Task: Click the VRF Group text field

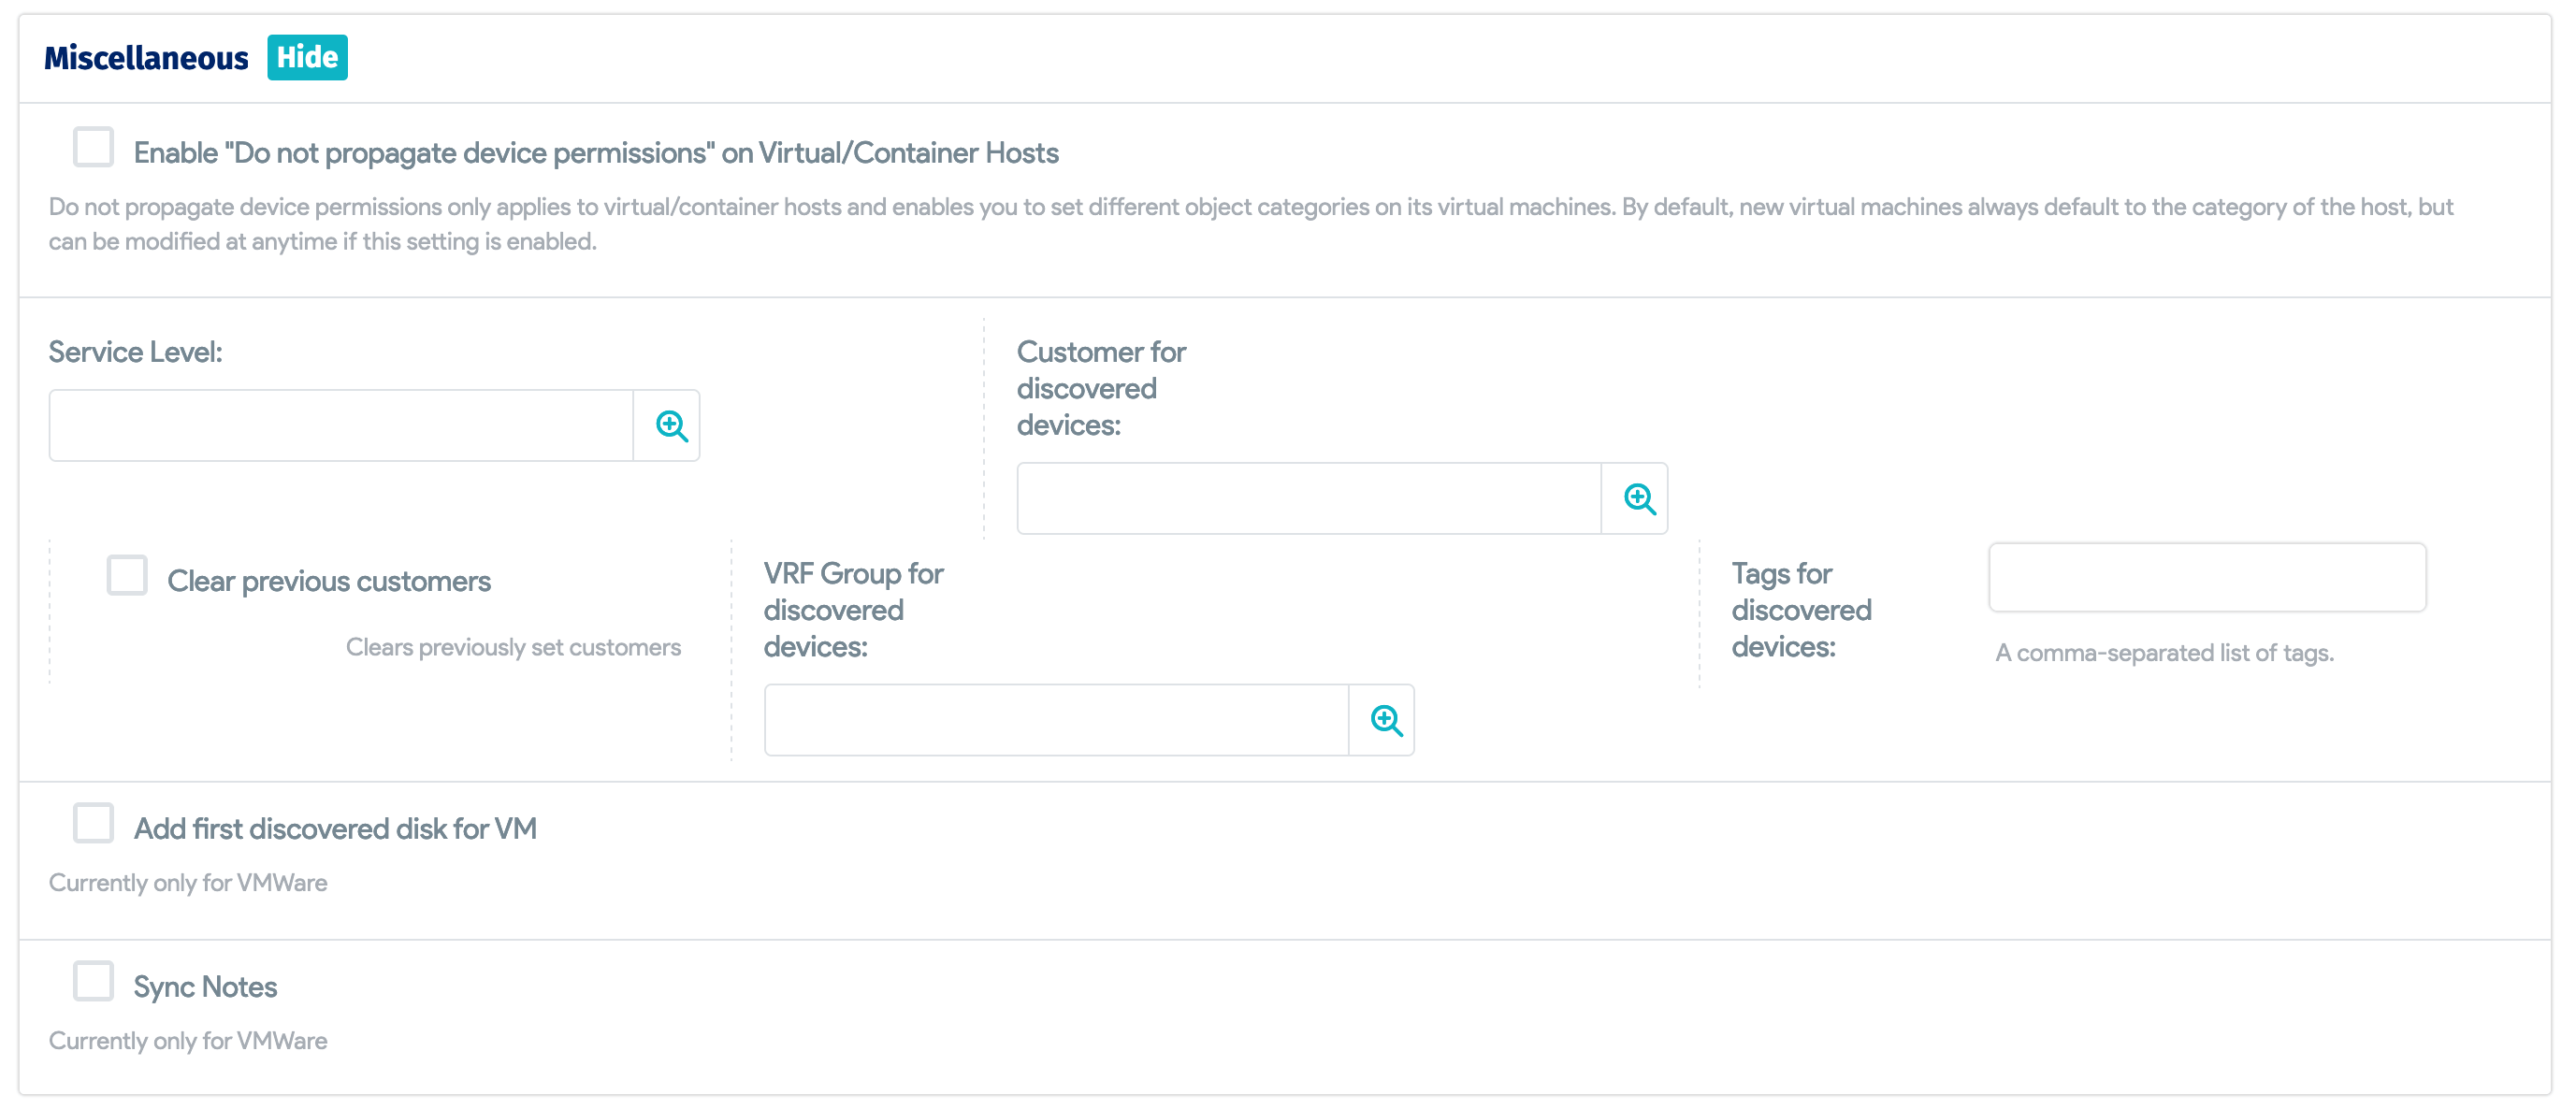Action: point(1056,720)
